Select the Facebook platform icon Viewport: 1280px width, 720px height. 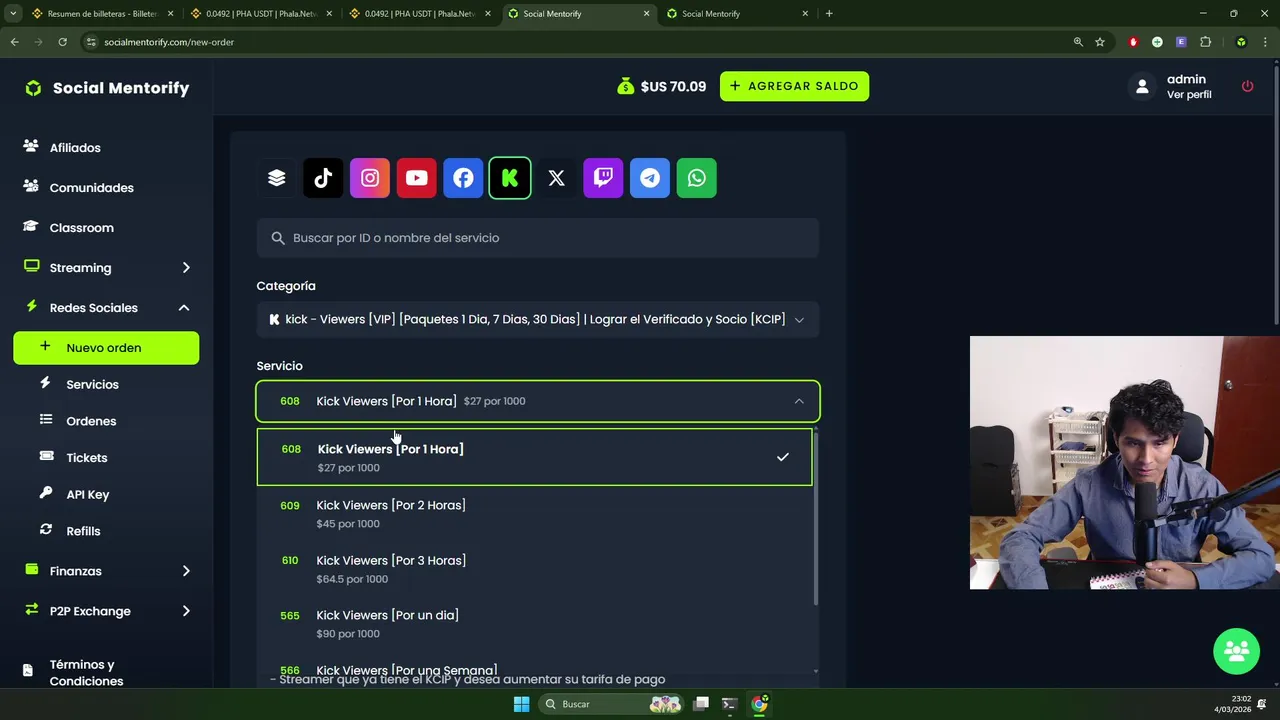click(463, 178)
